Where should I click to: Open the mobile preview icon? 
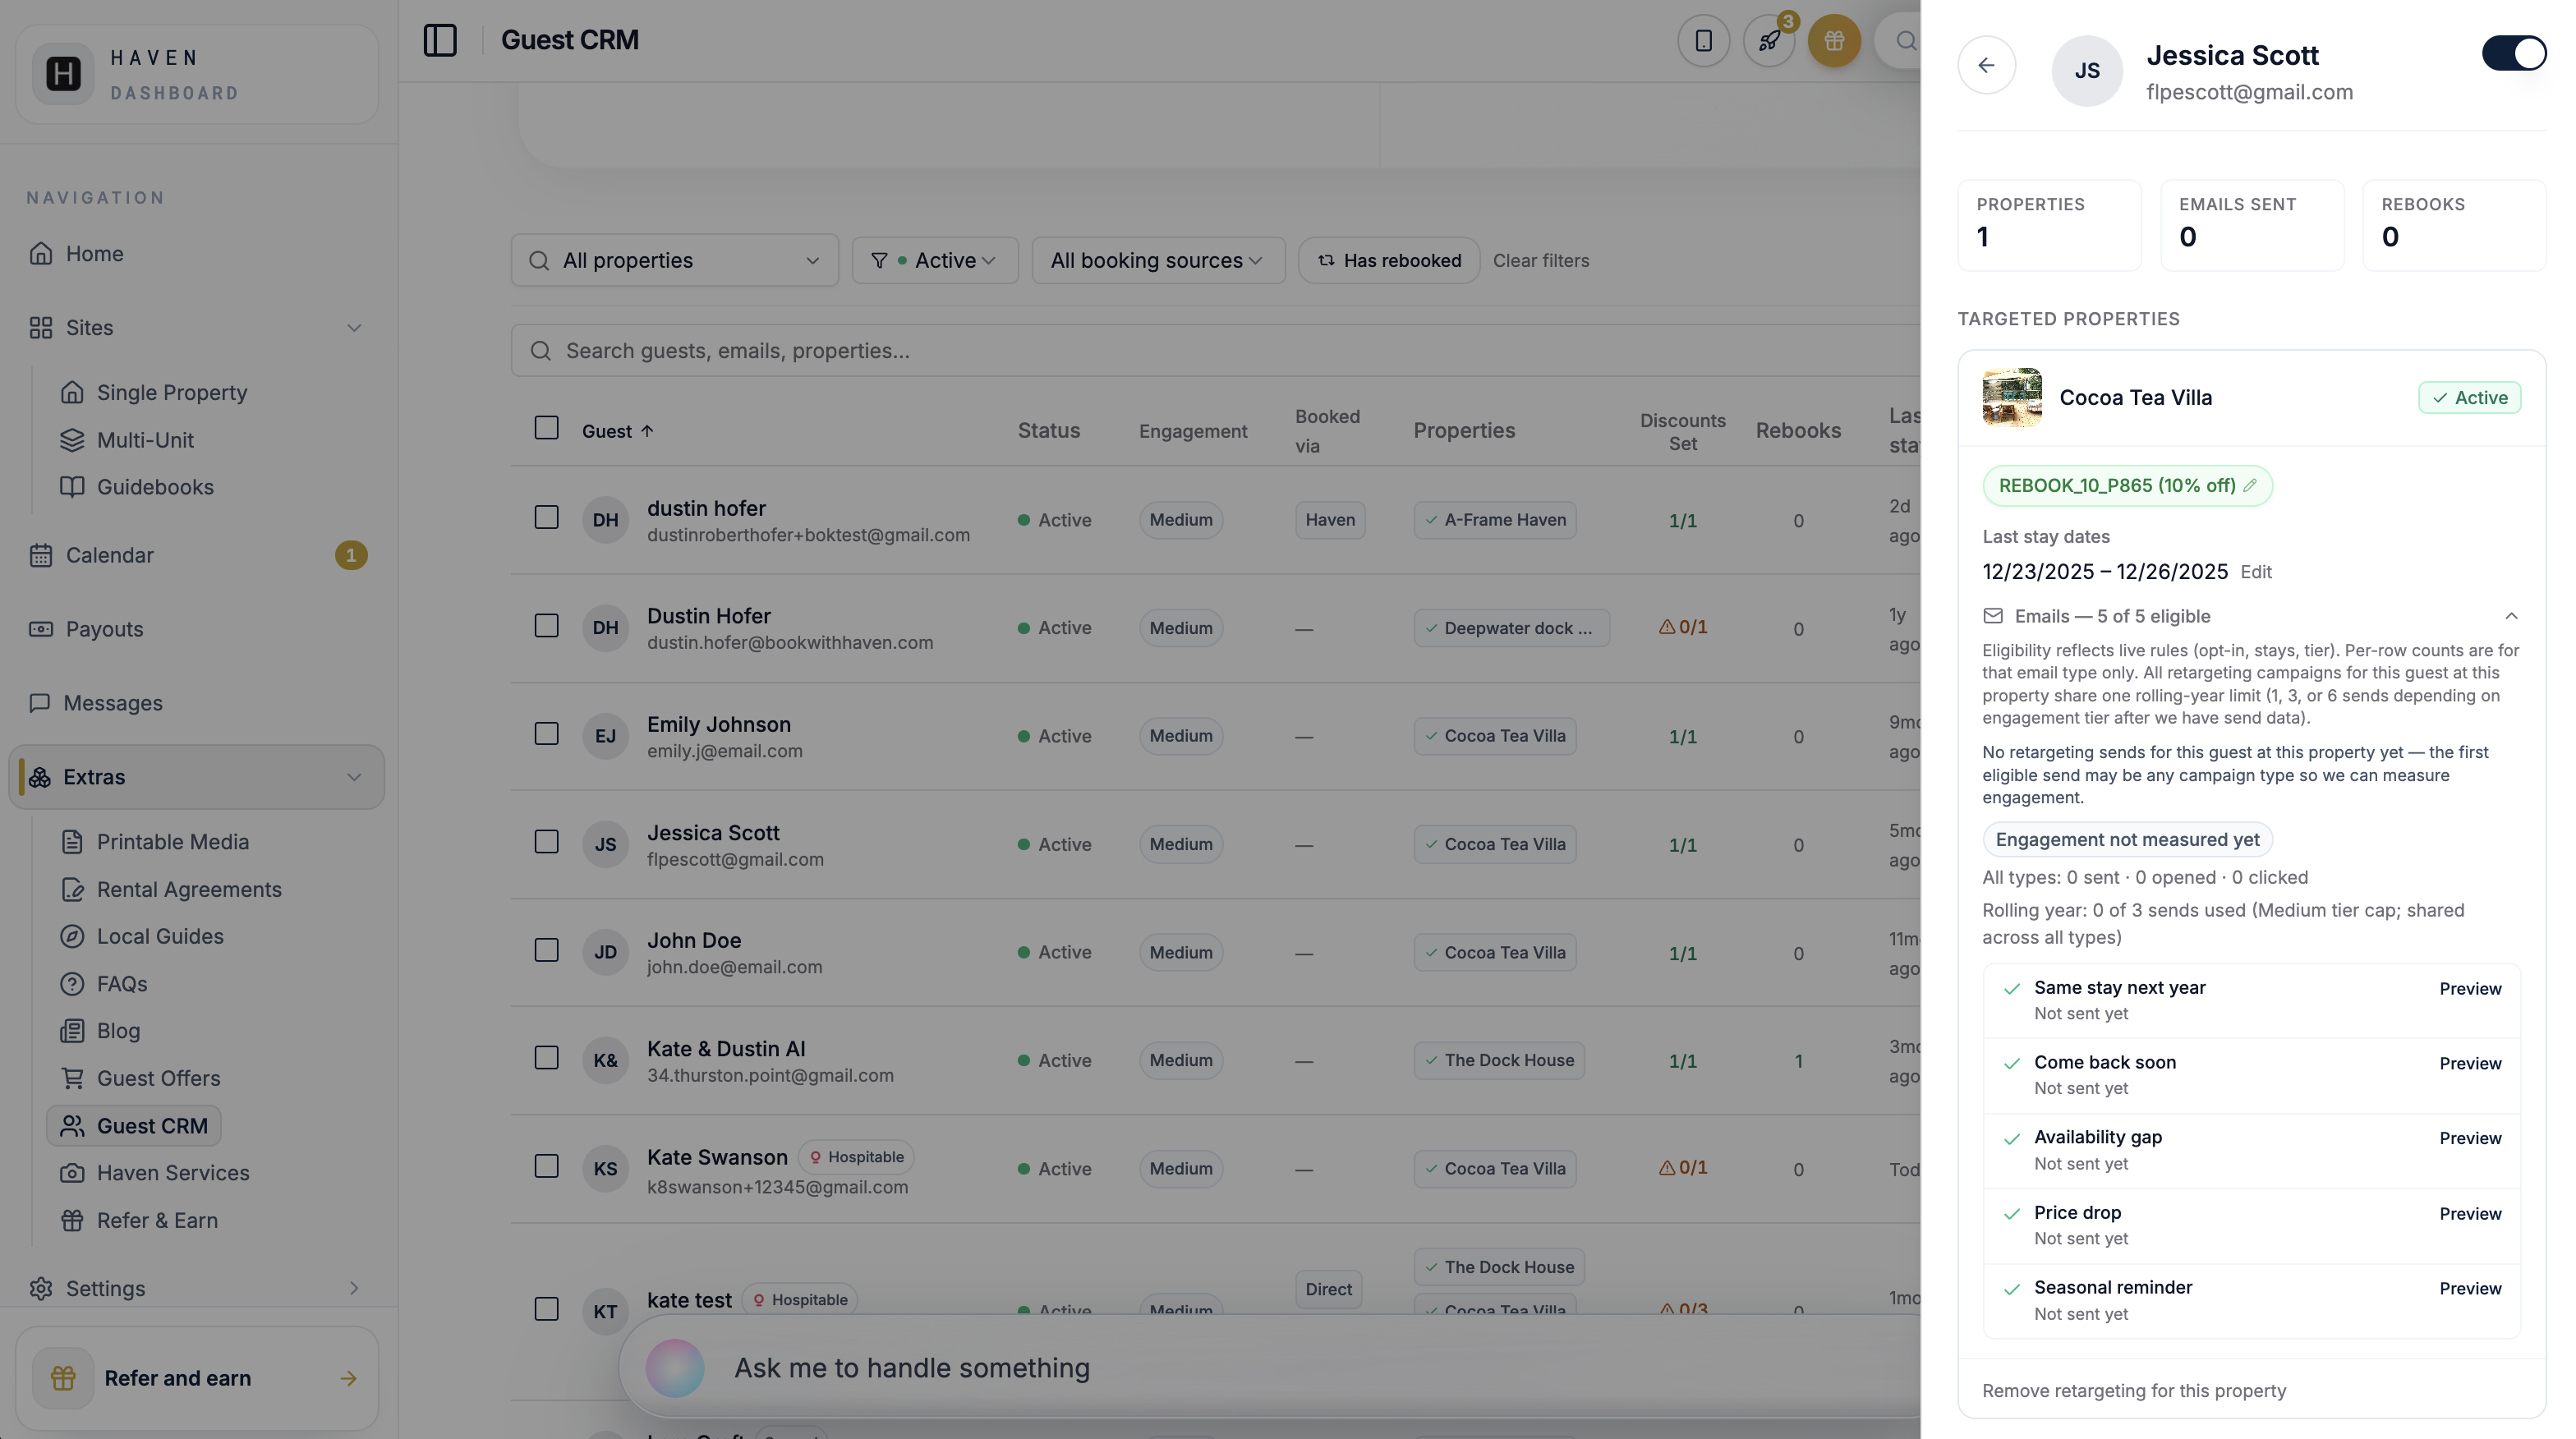(1703, 41)
